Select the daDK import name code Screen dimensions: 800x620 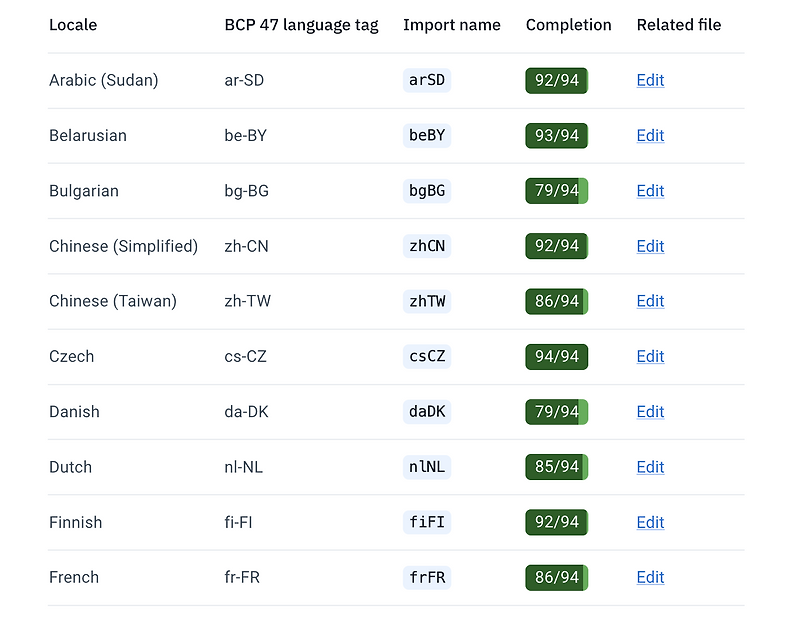427,412
